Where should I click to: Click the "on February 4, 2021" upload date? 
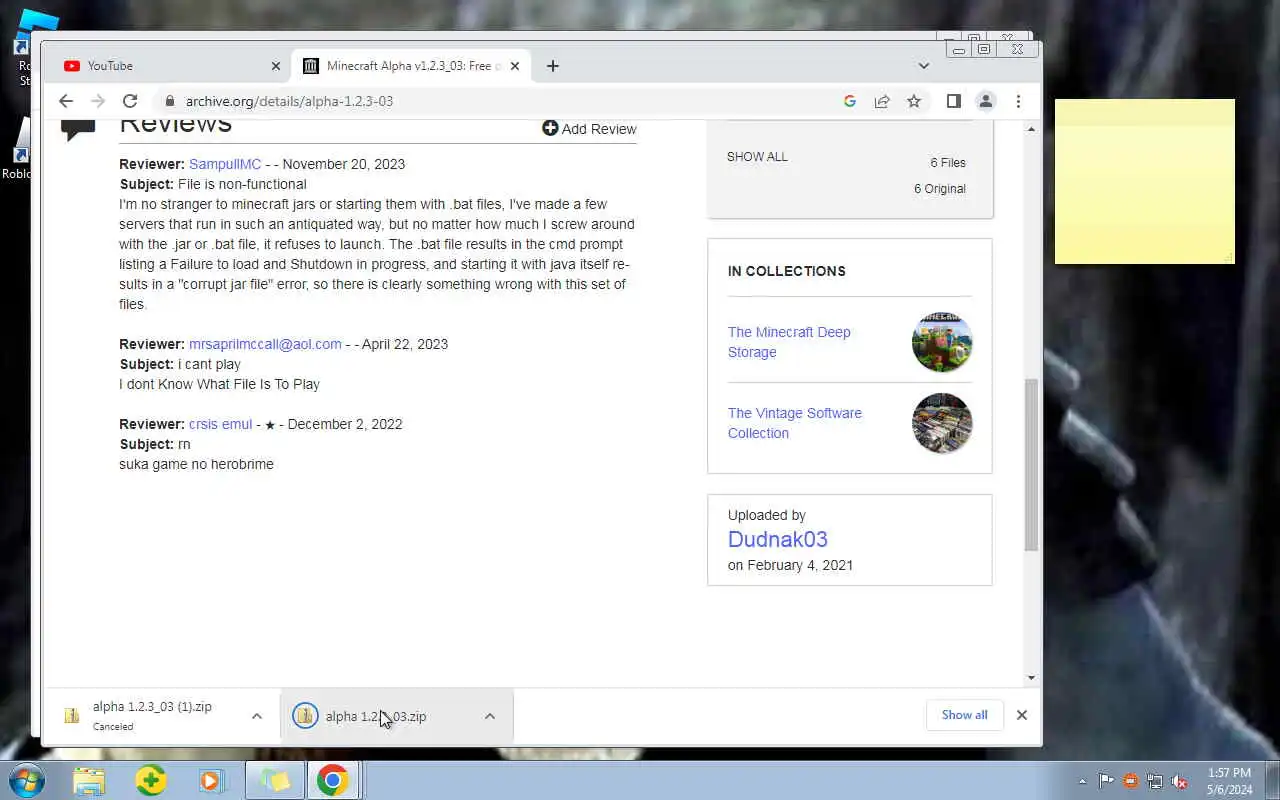coord(790,565)
